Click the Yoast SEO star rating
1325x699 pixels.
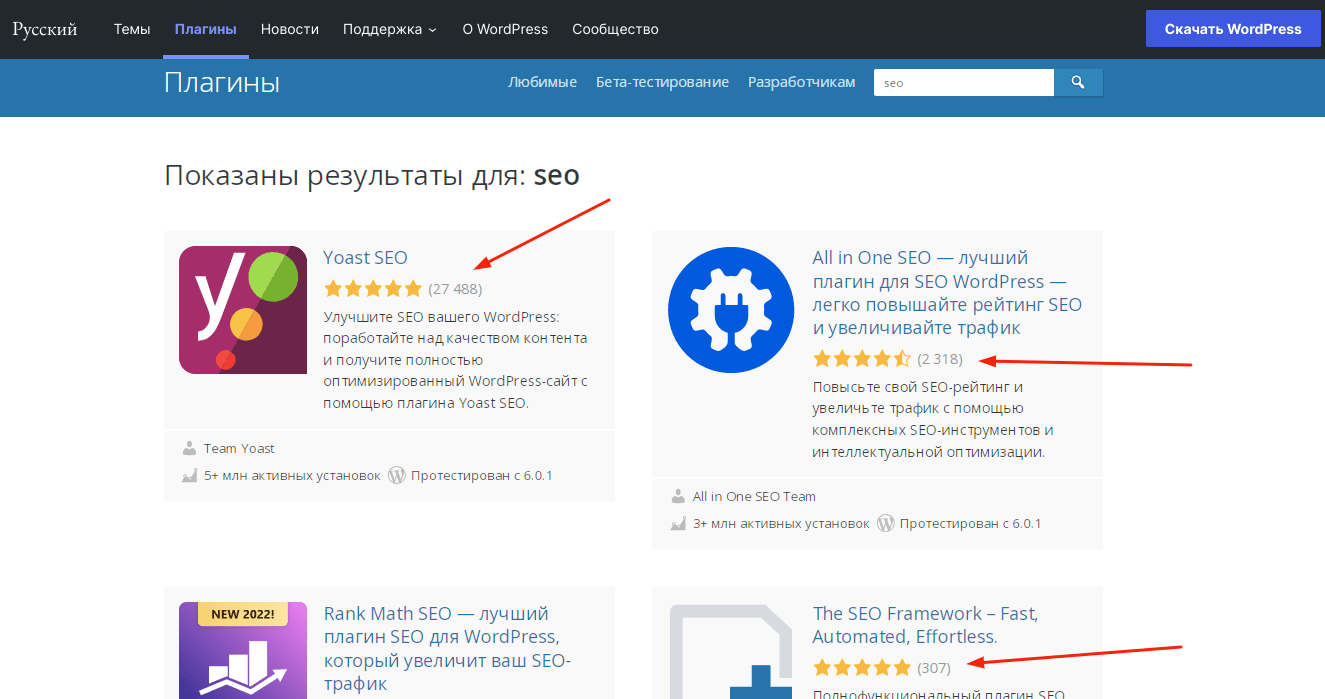pos(373,289)
